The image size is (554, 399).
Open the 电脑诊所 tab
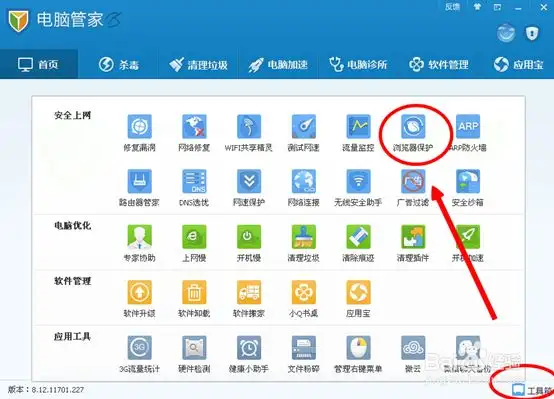click(358, 64)
